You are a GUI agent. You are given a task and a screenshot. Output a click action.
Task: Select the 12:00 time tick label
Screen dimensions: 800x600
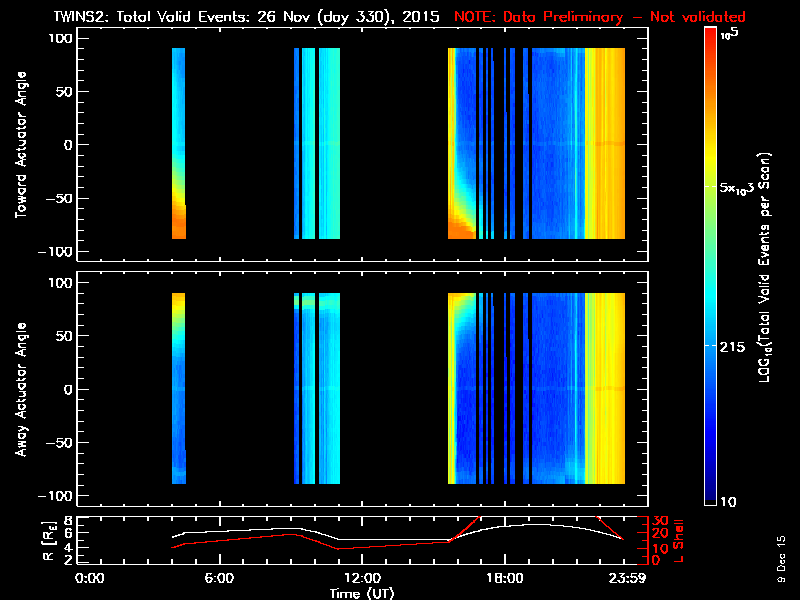pos(360,579)
